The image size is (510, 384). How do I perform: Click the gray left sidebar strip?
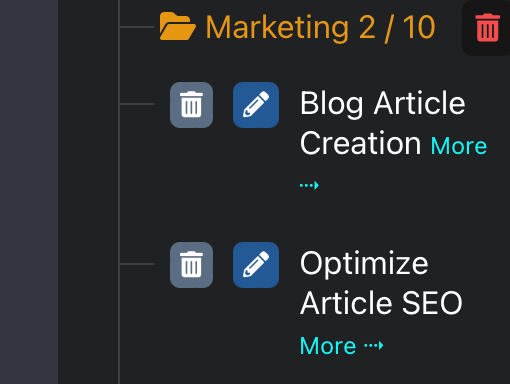coord(29,192)
